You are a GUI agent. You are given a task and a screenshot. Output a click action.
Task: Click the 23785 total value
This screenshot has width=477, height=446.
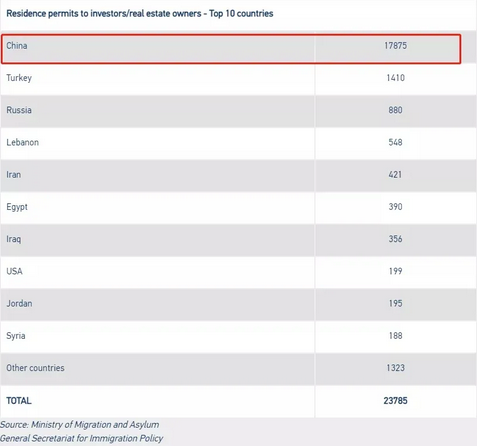click(395, 400)
